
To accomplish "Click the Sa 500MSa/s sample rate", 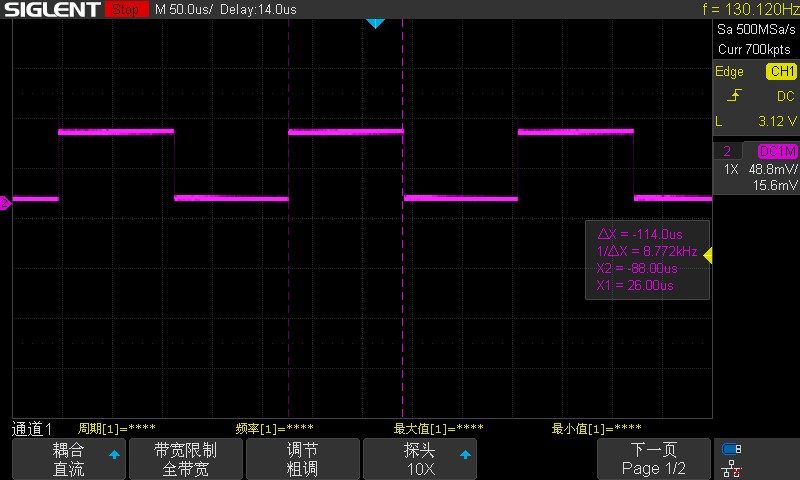I will (756, 30).
